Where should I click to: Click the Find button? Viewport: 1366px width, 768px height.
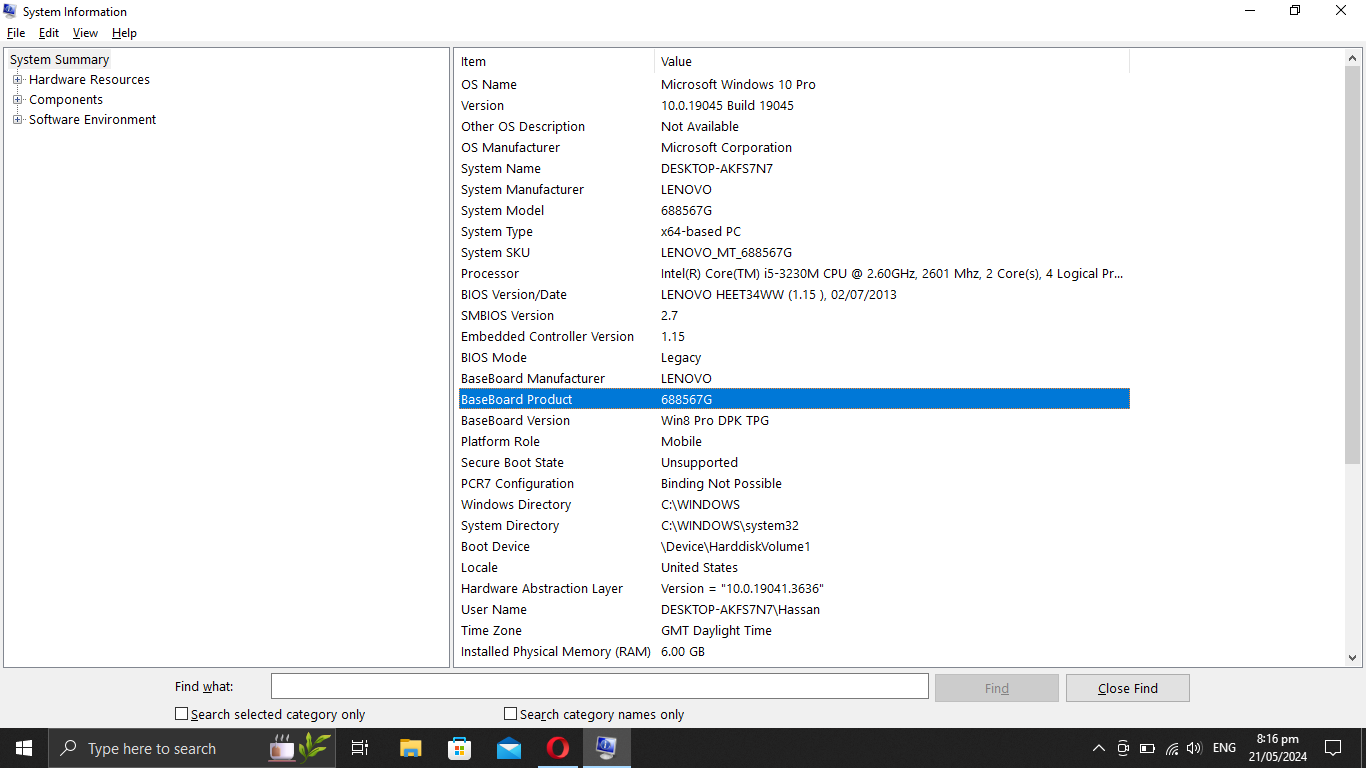[996, 688]
